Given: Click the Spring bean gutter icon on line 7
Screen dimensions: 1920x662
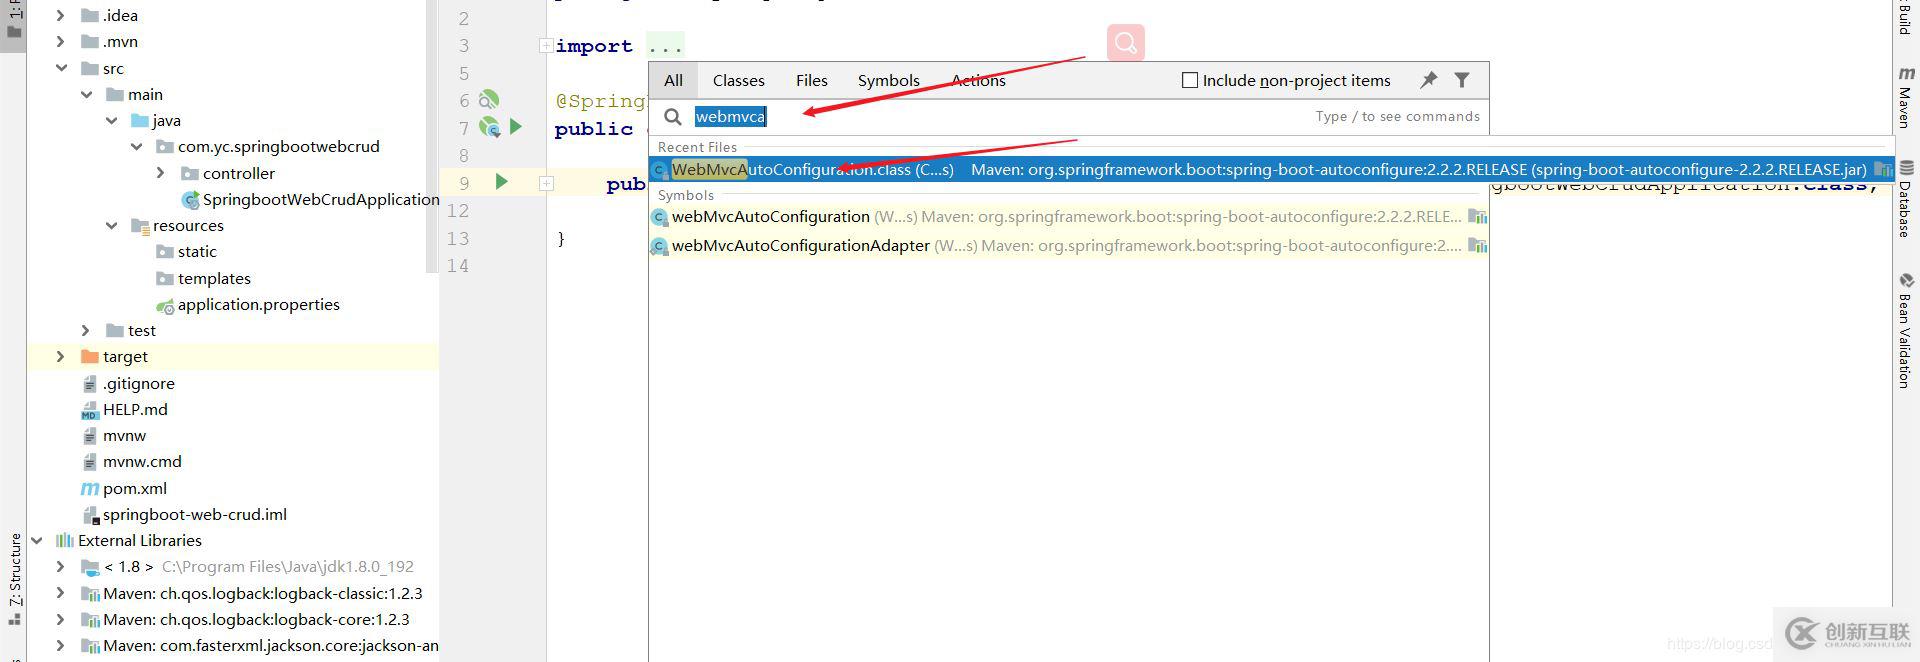Looking at the screenshot, I should pos(489,127).
